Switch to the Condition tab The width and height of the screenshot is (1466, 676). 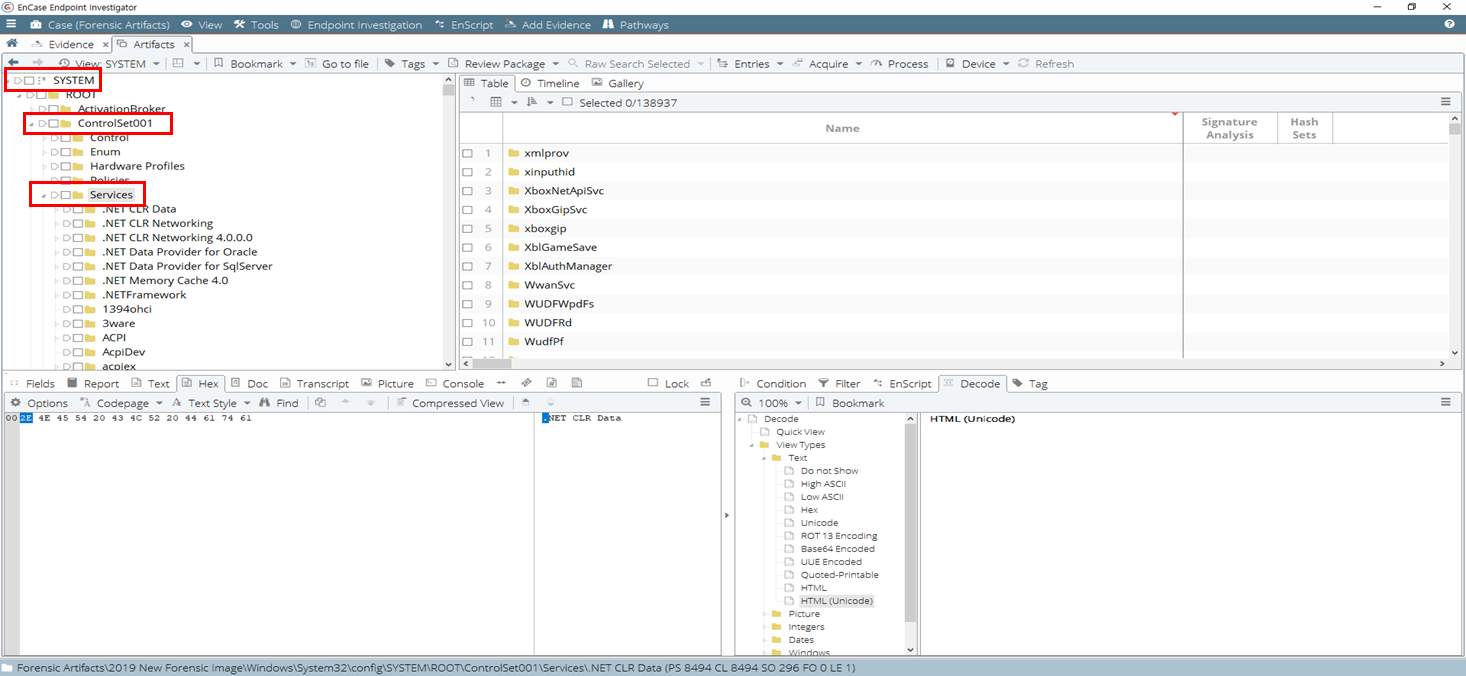click(773, 383)
